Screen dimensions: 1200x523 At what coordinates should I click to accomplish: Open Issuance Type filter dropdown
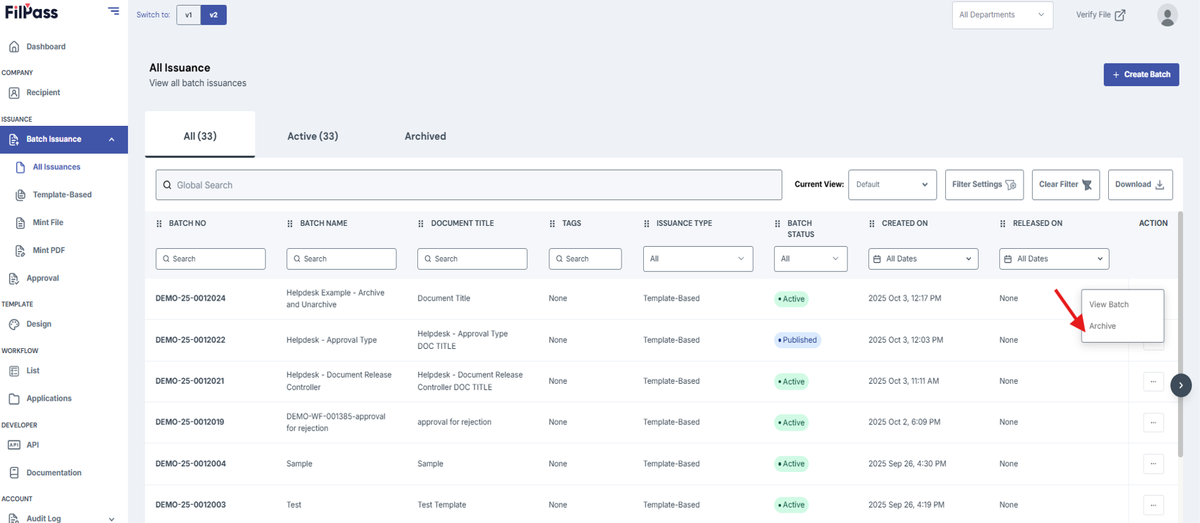698,259
